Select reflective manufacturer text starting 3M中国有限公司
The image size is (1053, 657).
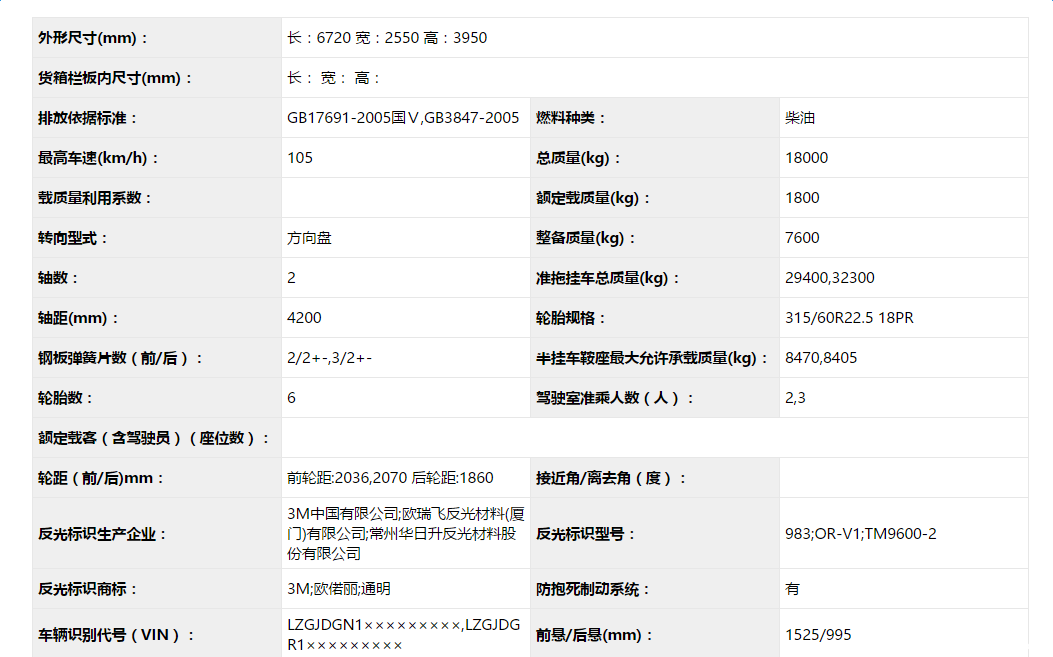[x=406, y=534]
